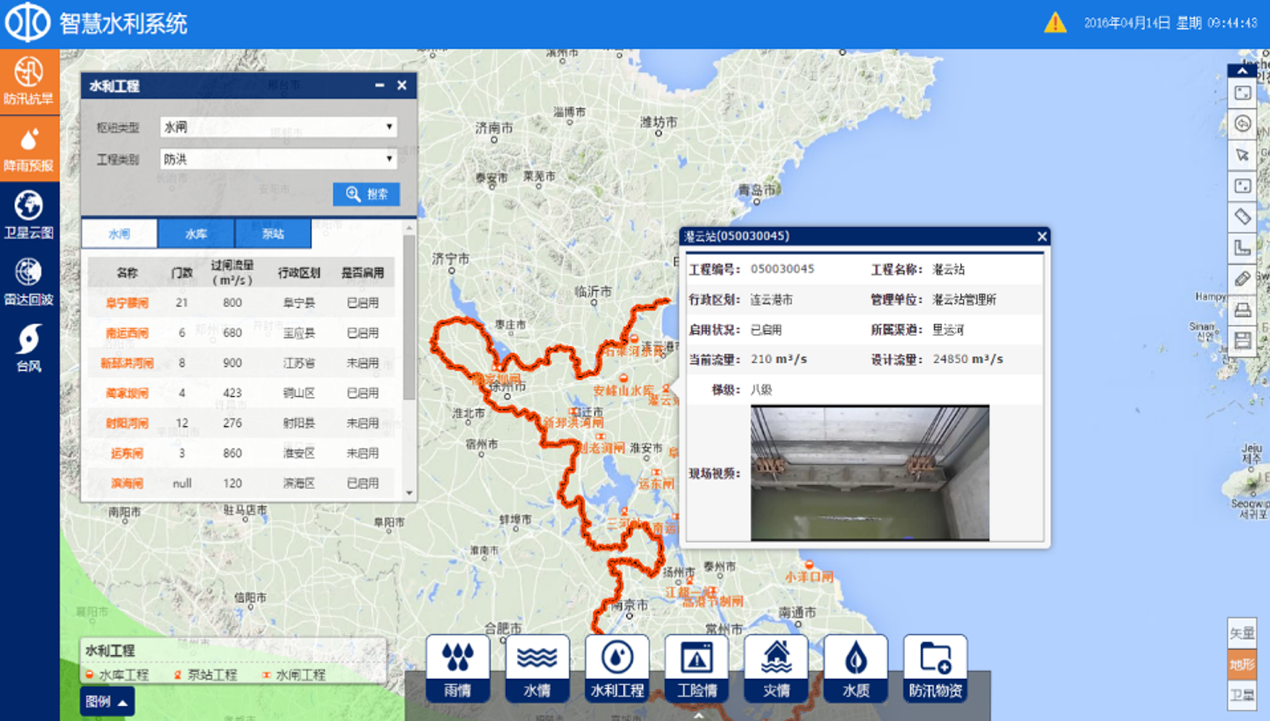The image size is (1270, 721).
Task: Click the print tool icon
Action: [1242, 311]
